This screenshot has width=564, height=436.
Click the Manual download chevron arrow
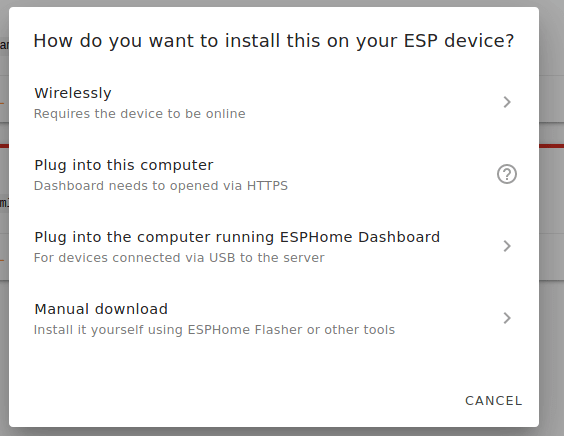click(507, 318)
